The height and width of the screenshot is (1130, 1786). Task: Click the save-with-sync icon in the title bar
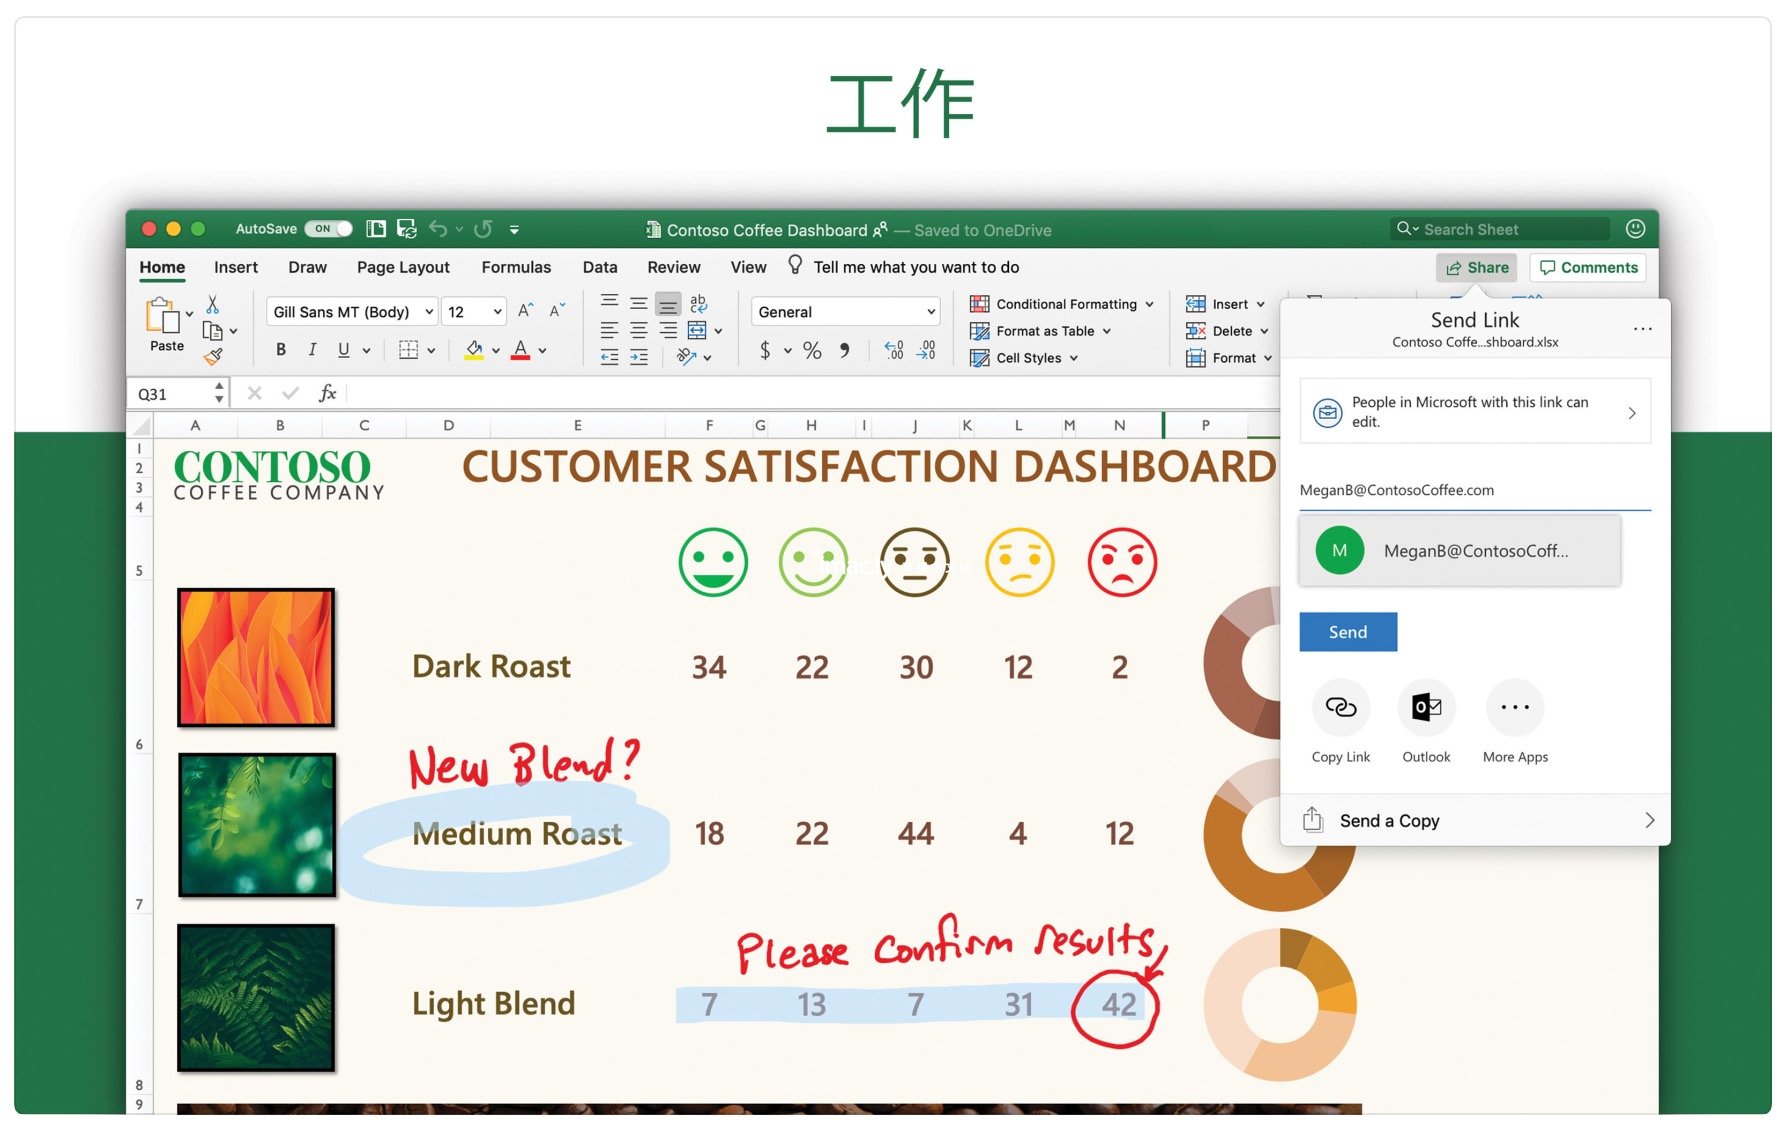tap(406, 229)
